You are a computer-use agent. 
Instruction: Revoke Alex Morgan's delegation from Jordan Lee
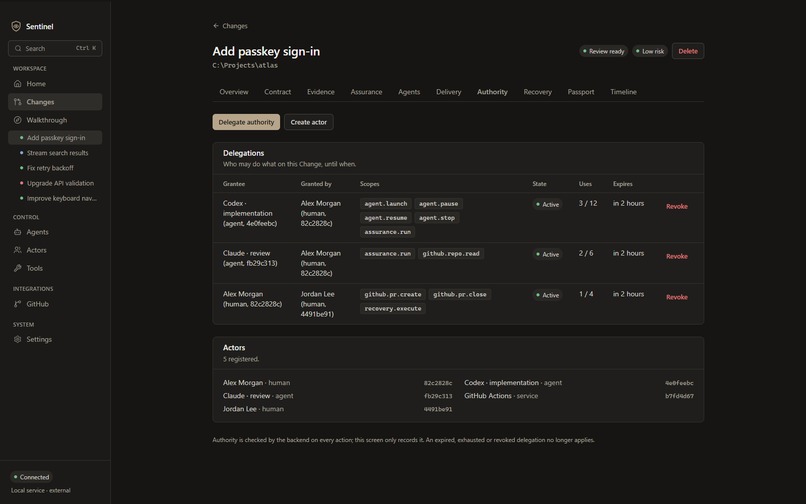tap(676, 297)
